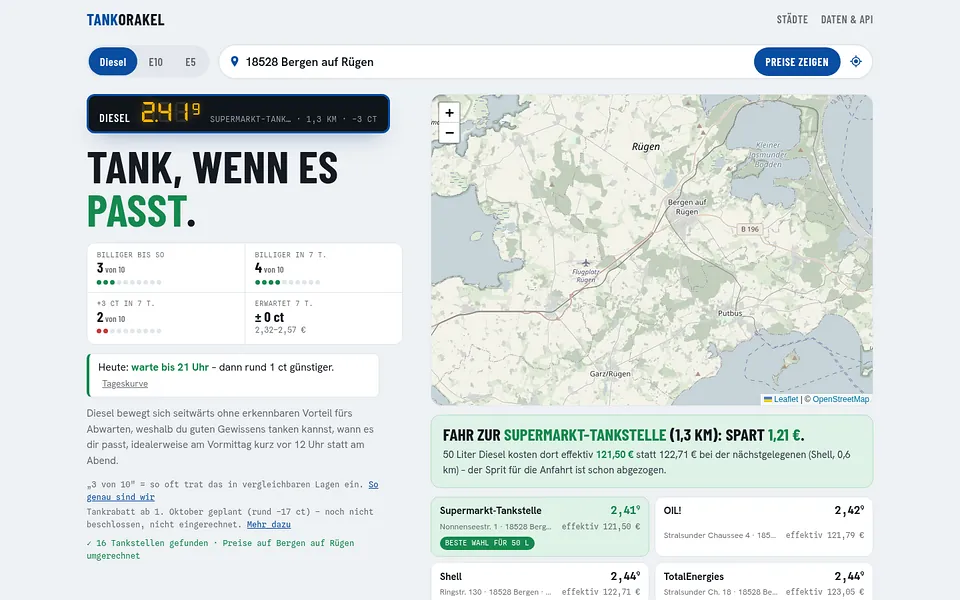Select the OIL! station card

tap(763, 527)
